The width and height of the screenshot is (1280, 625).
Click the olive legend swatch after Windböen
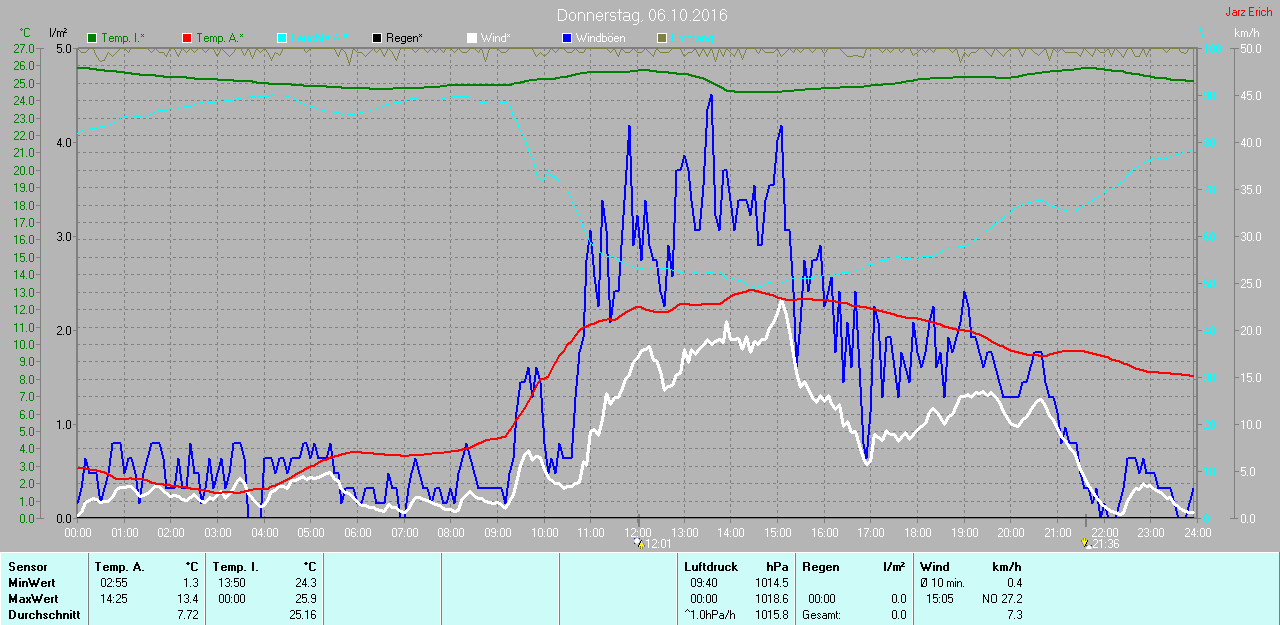coord(661,38)
